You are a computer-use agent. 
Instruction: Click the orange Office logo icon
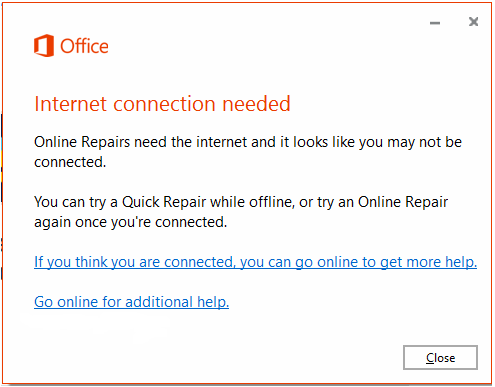click(44, 45)
